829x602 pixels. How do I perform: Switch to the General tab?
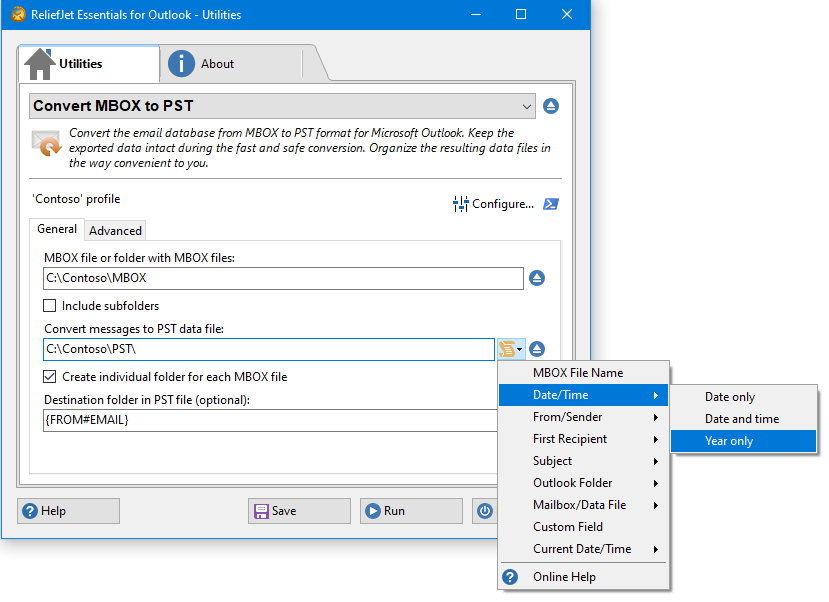(57, 229)
